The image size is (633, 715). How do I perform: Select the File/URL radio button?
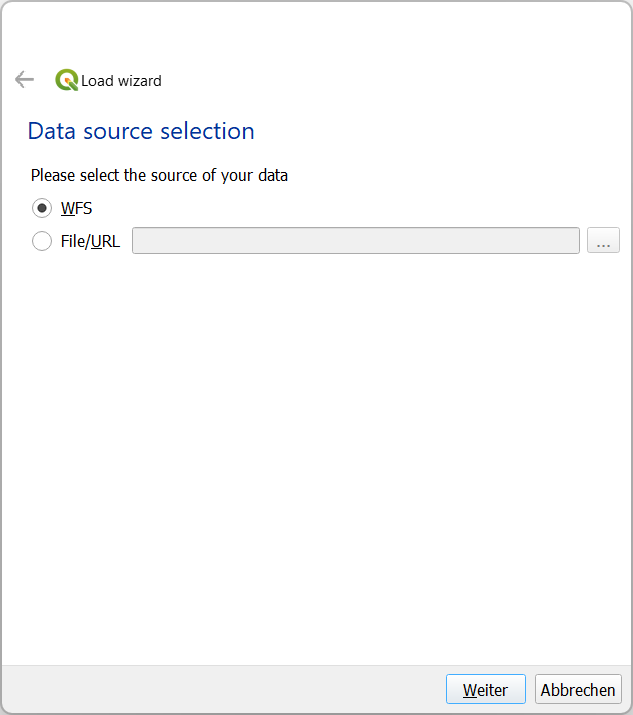coord(42,241)
